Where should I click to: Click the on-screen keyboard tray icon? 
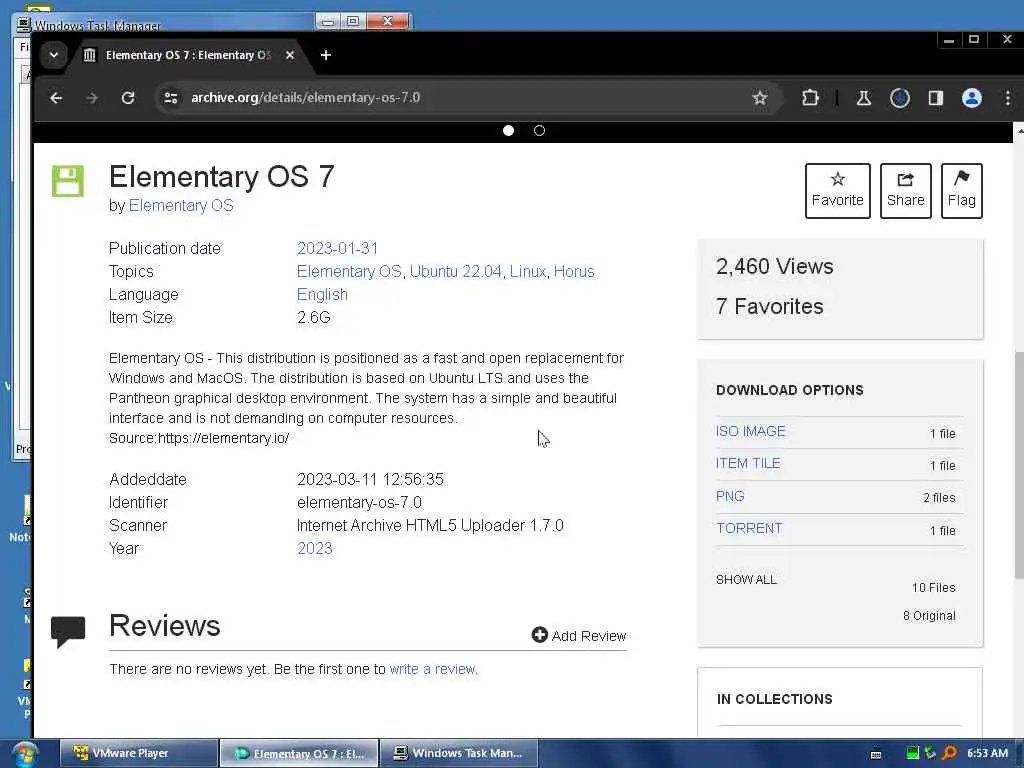[876, 754]
